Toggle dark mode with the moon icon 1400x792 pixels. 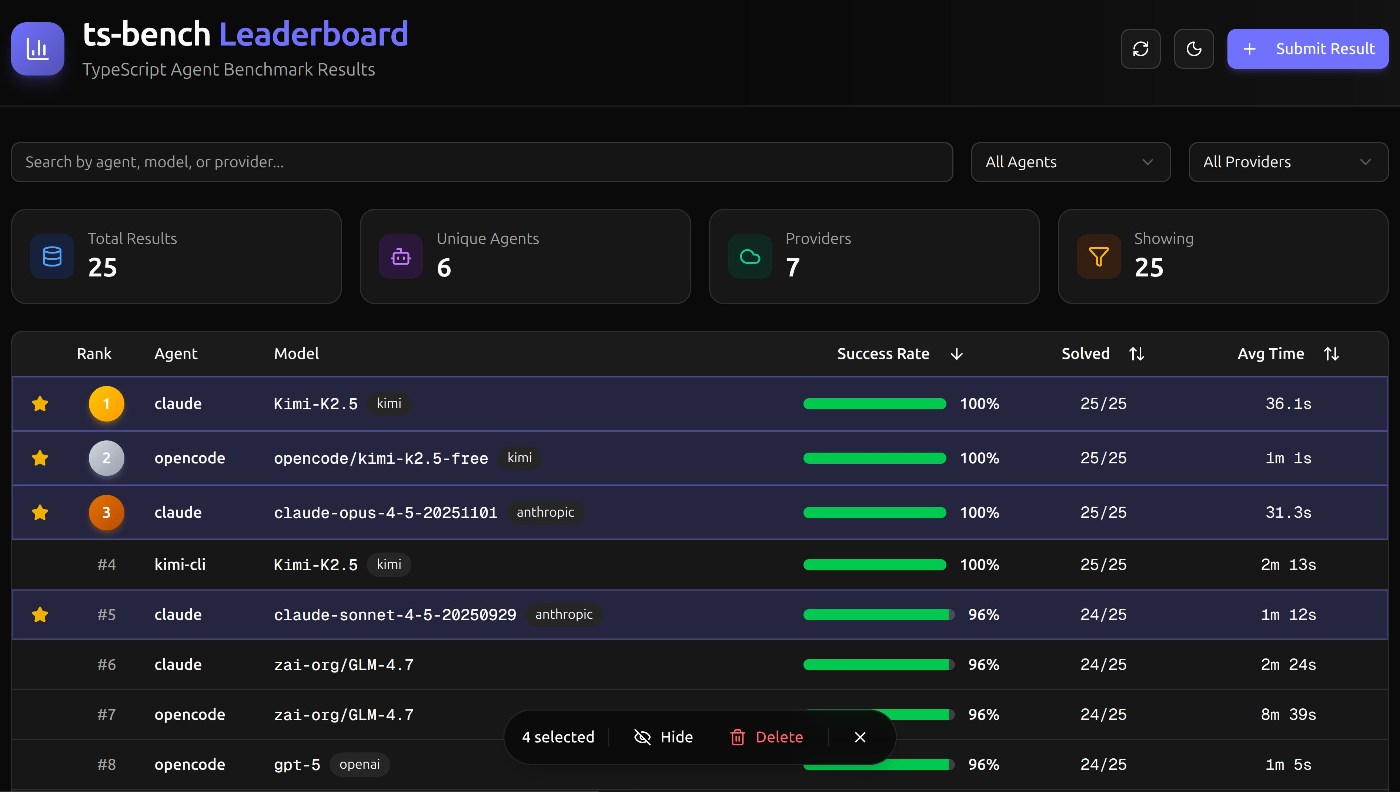click(1194, 49)
